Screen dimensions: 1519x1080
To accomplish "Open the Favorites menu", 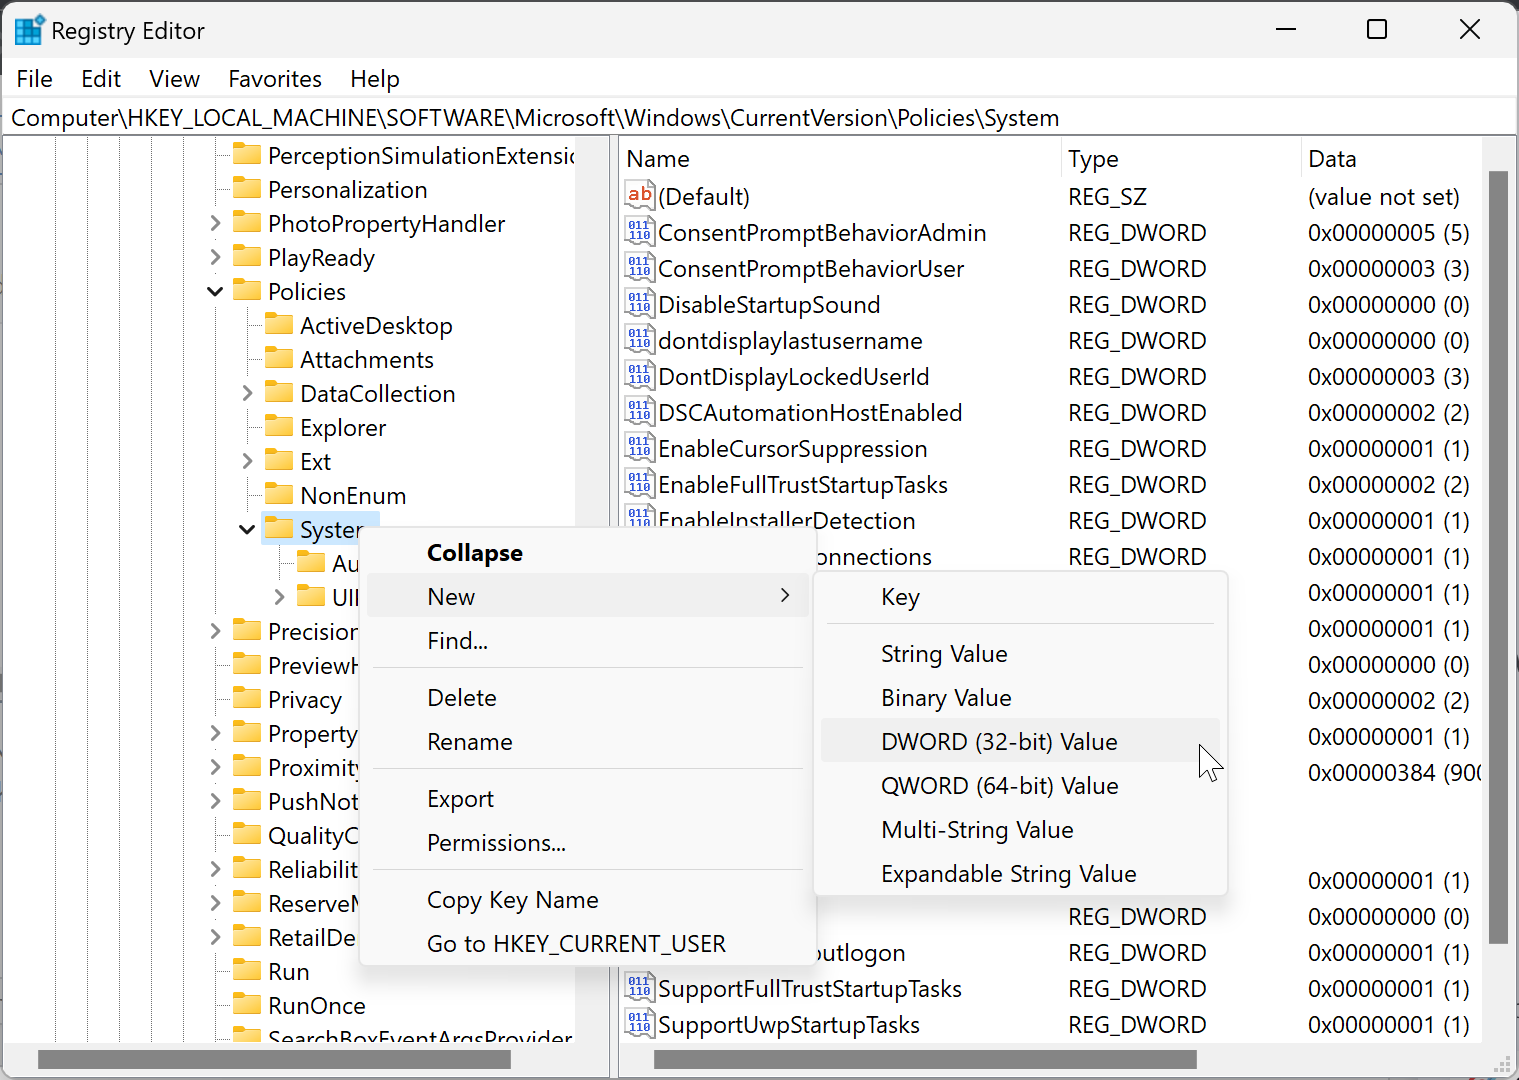I will 275,79.
